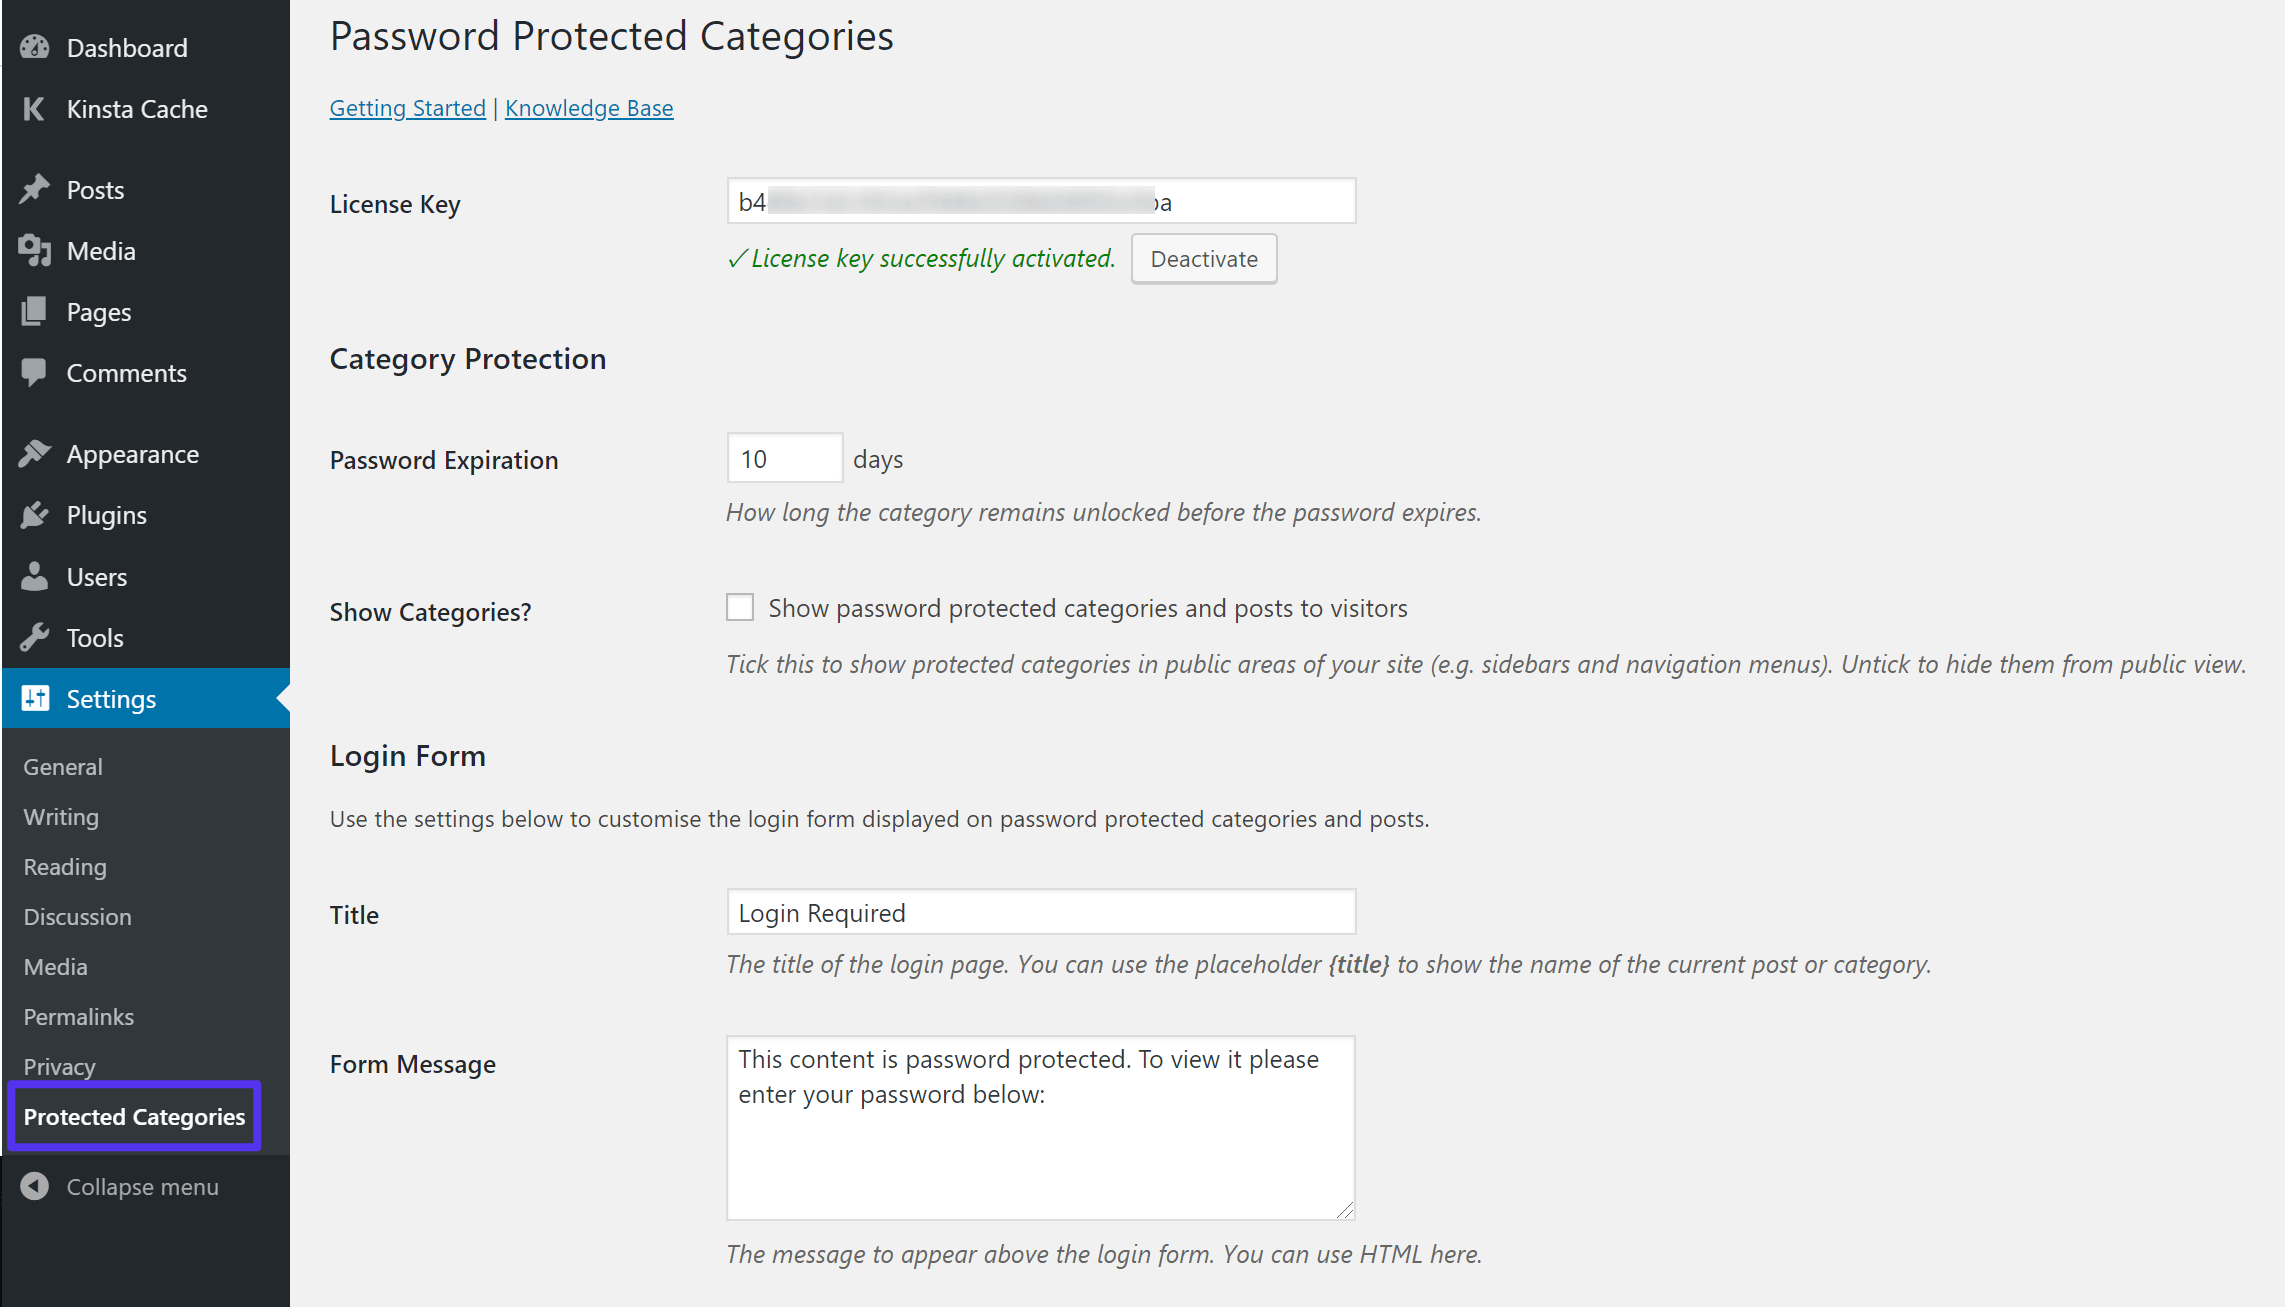Click the Protected Categories menu item
Screen dimensions: 2285x1307
(x=135, y=1116)
